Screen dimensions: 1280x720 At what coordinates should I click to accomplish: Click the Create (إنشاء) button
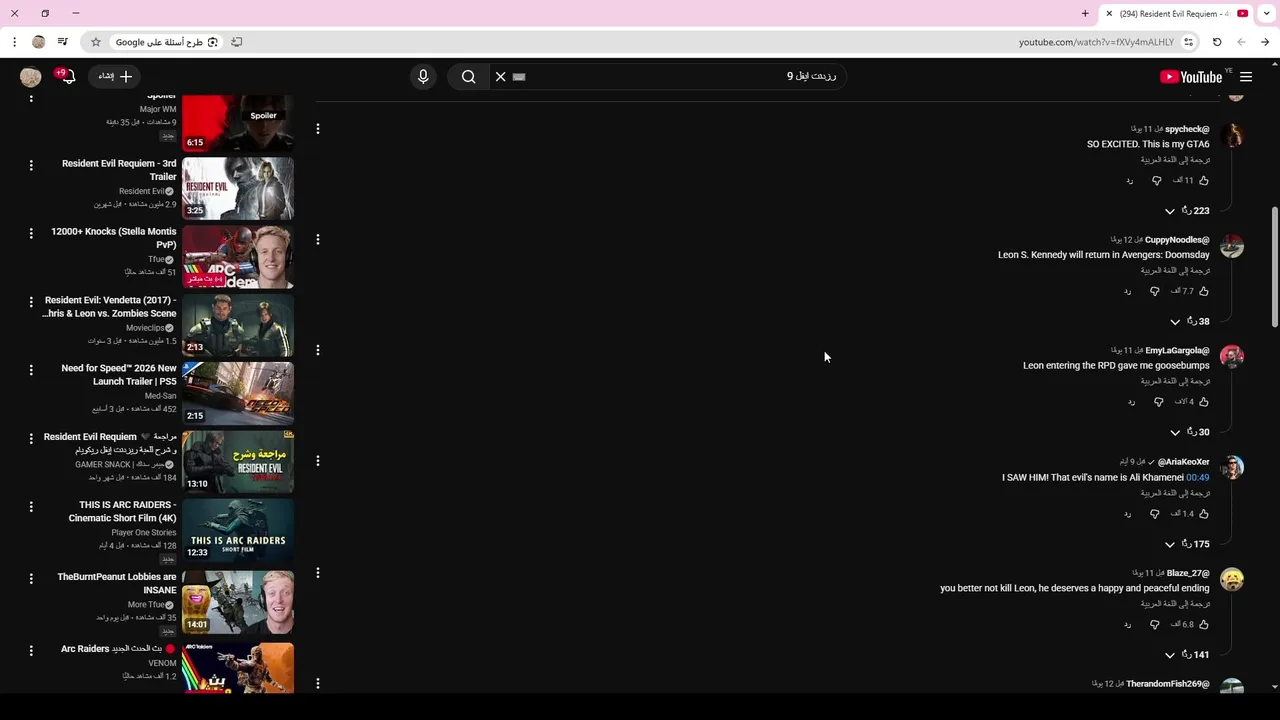point(115,77)
